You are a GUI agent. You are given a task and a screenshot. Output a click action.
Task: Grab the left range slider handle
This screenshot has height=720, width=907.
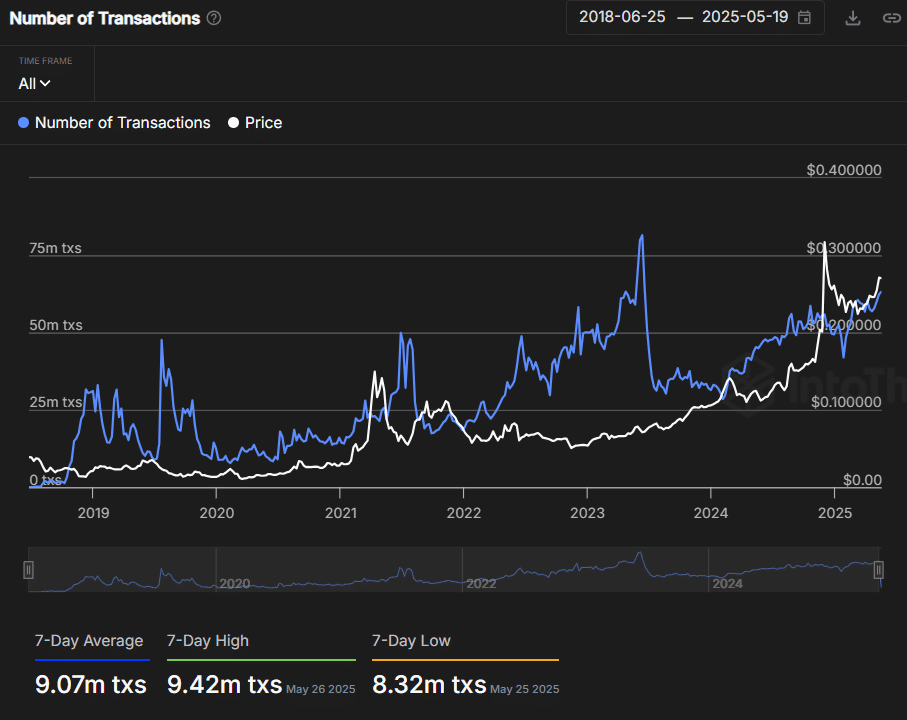[28, 570]
